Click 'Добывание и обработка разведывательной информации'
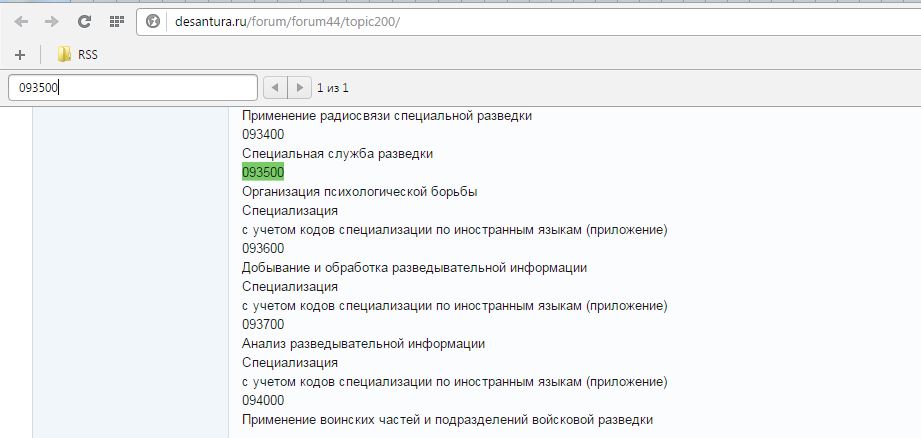The height and width of the screenshot is (438, 921). click(414, 267)
